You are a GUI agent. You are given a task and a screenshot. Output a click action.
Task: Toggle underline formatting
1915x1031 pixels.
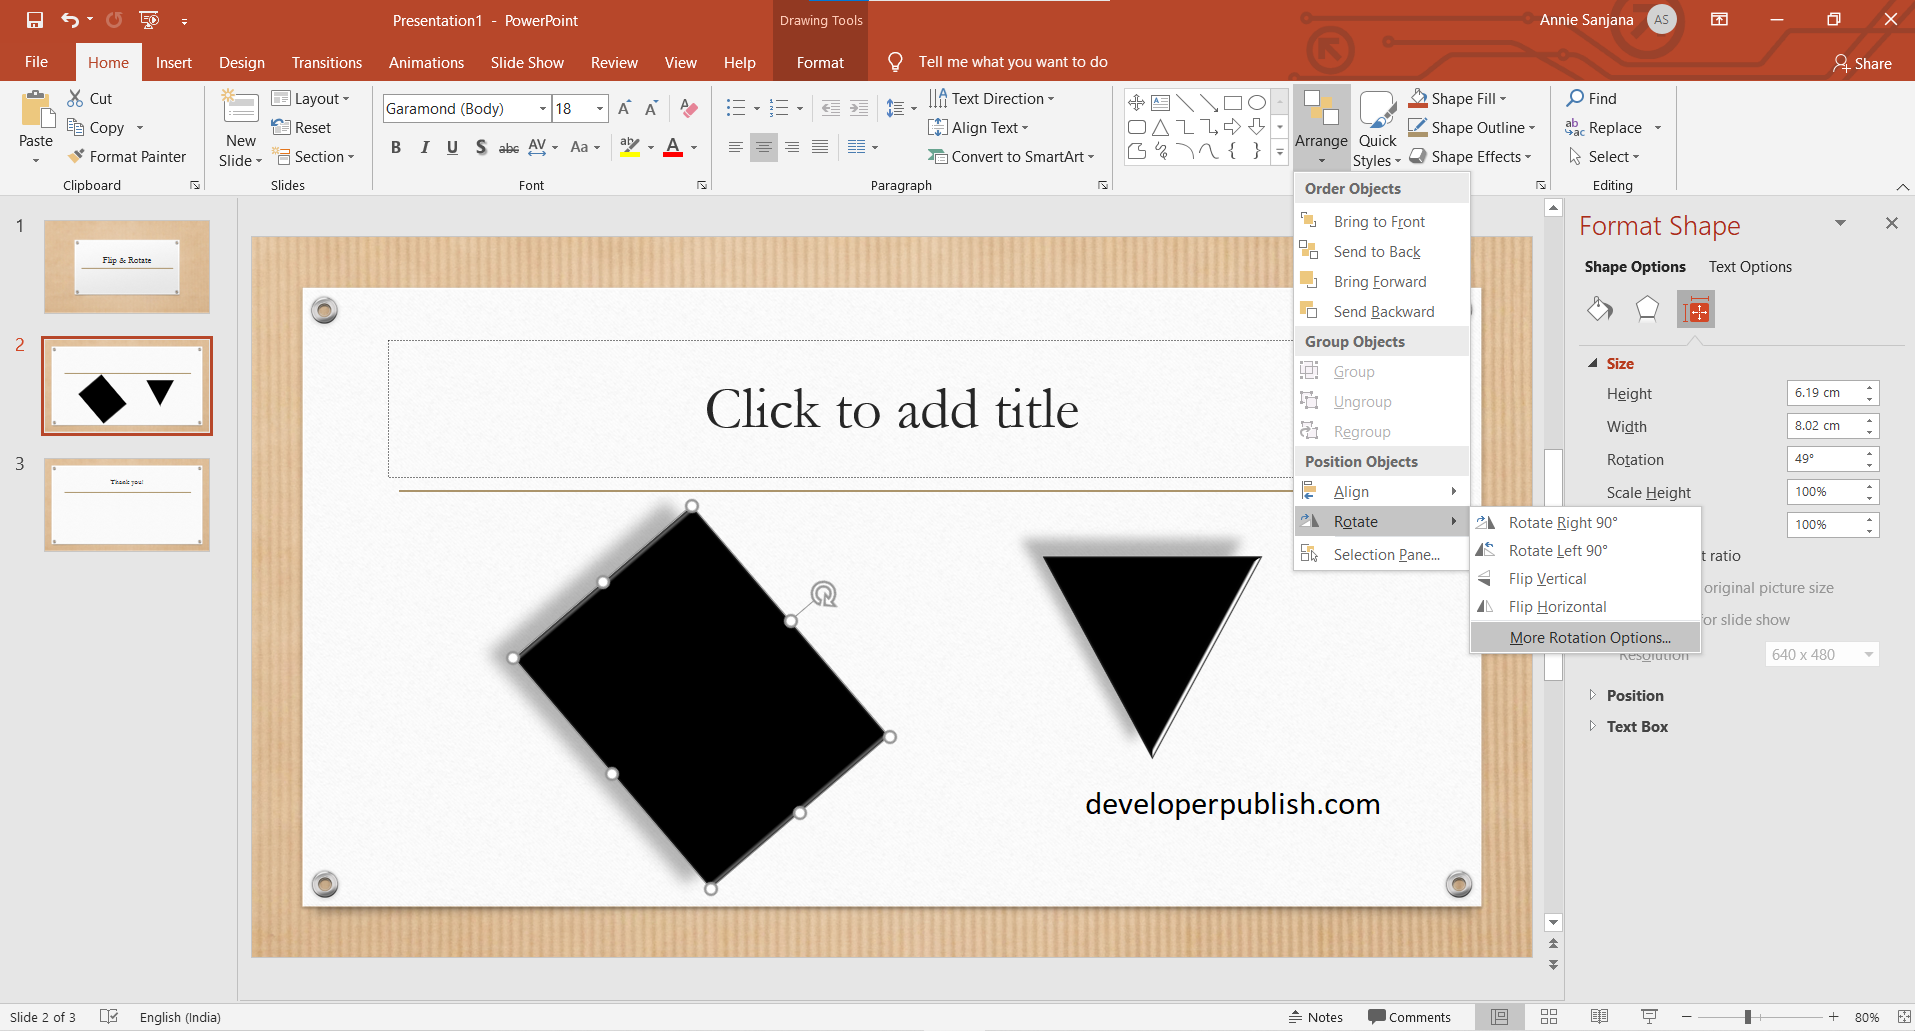tap(452, 146)
